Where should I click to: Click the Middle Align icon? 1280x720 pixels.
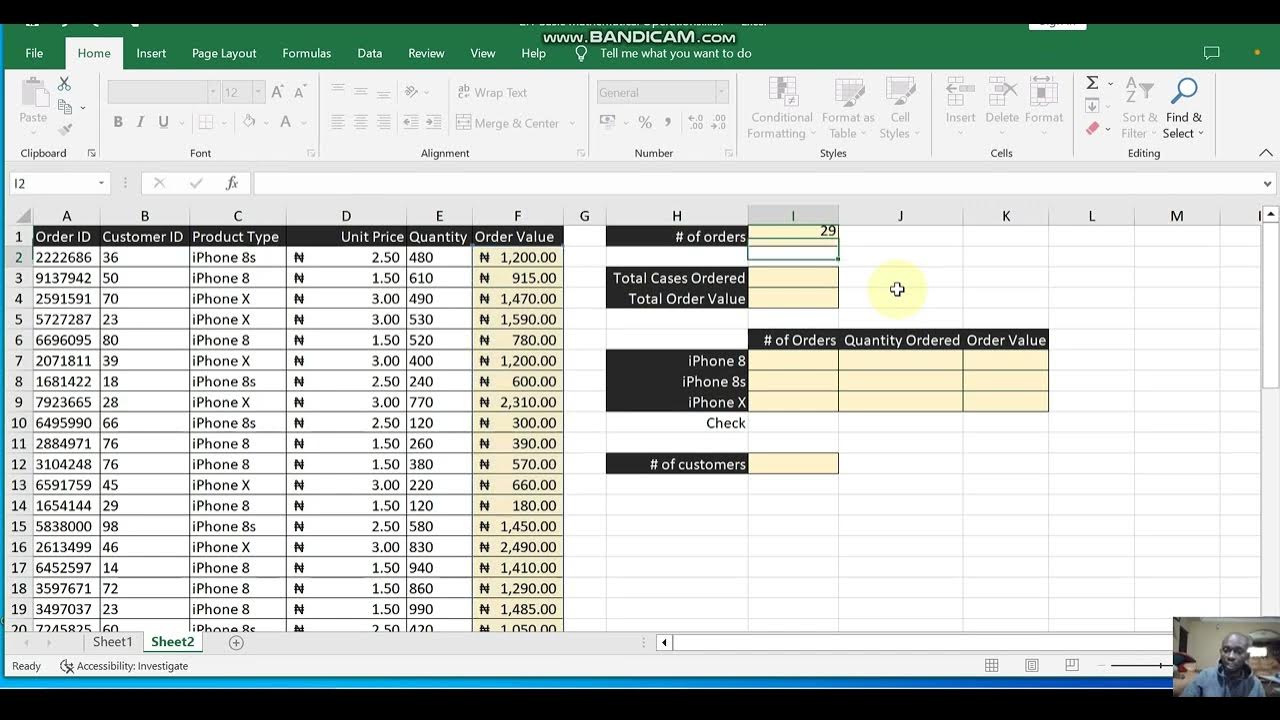point(360,92)
